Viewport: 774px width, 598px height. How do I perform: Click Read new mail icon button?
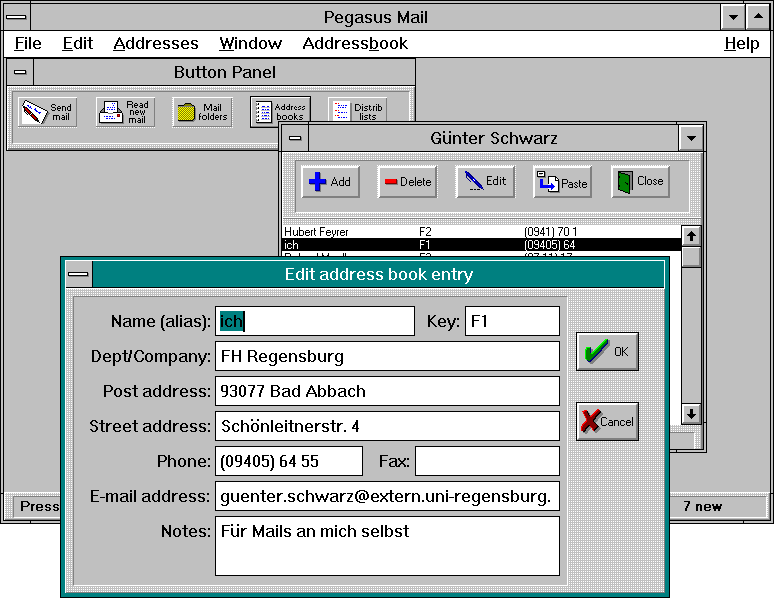pyautogui.click(x=125, y=112)
